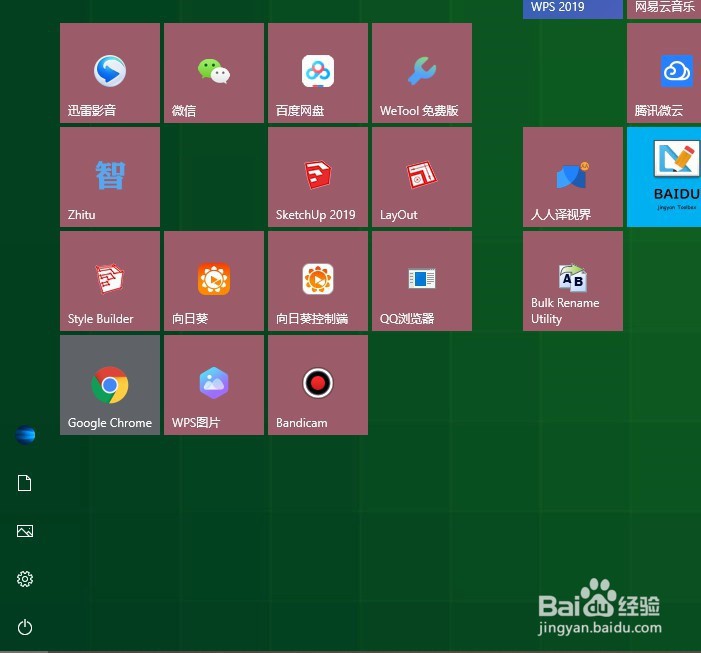Image resolution: width=701 pixels, height=653 pixels.
Task: Open the WPS 2019 tile
Action: tap(573, 9)
